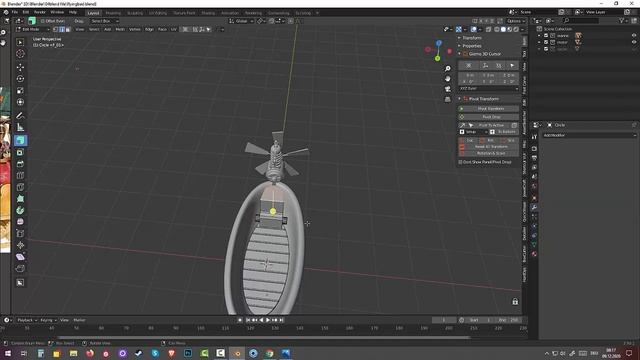
Task: Select the Shear tool
Action: 20,257
